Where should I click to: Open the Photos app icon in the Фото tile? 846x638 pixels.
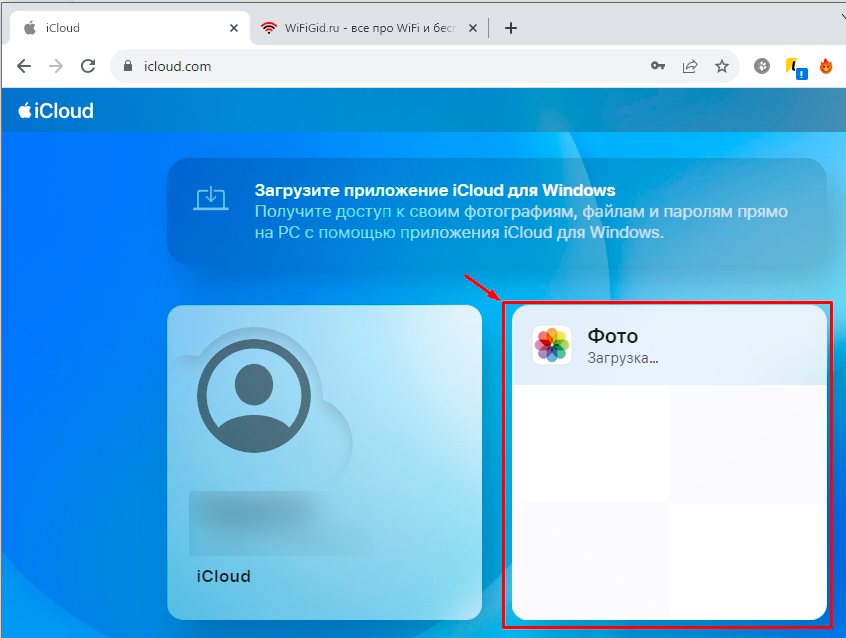(x=552, y=345)
